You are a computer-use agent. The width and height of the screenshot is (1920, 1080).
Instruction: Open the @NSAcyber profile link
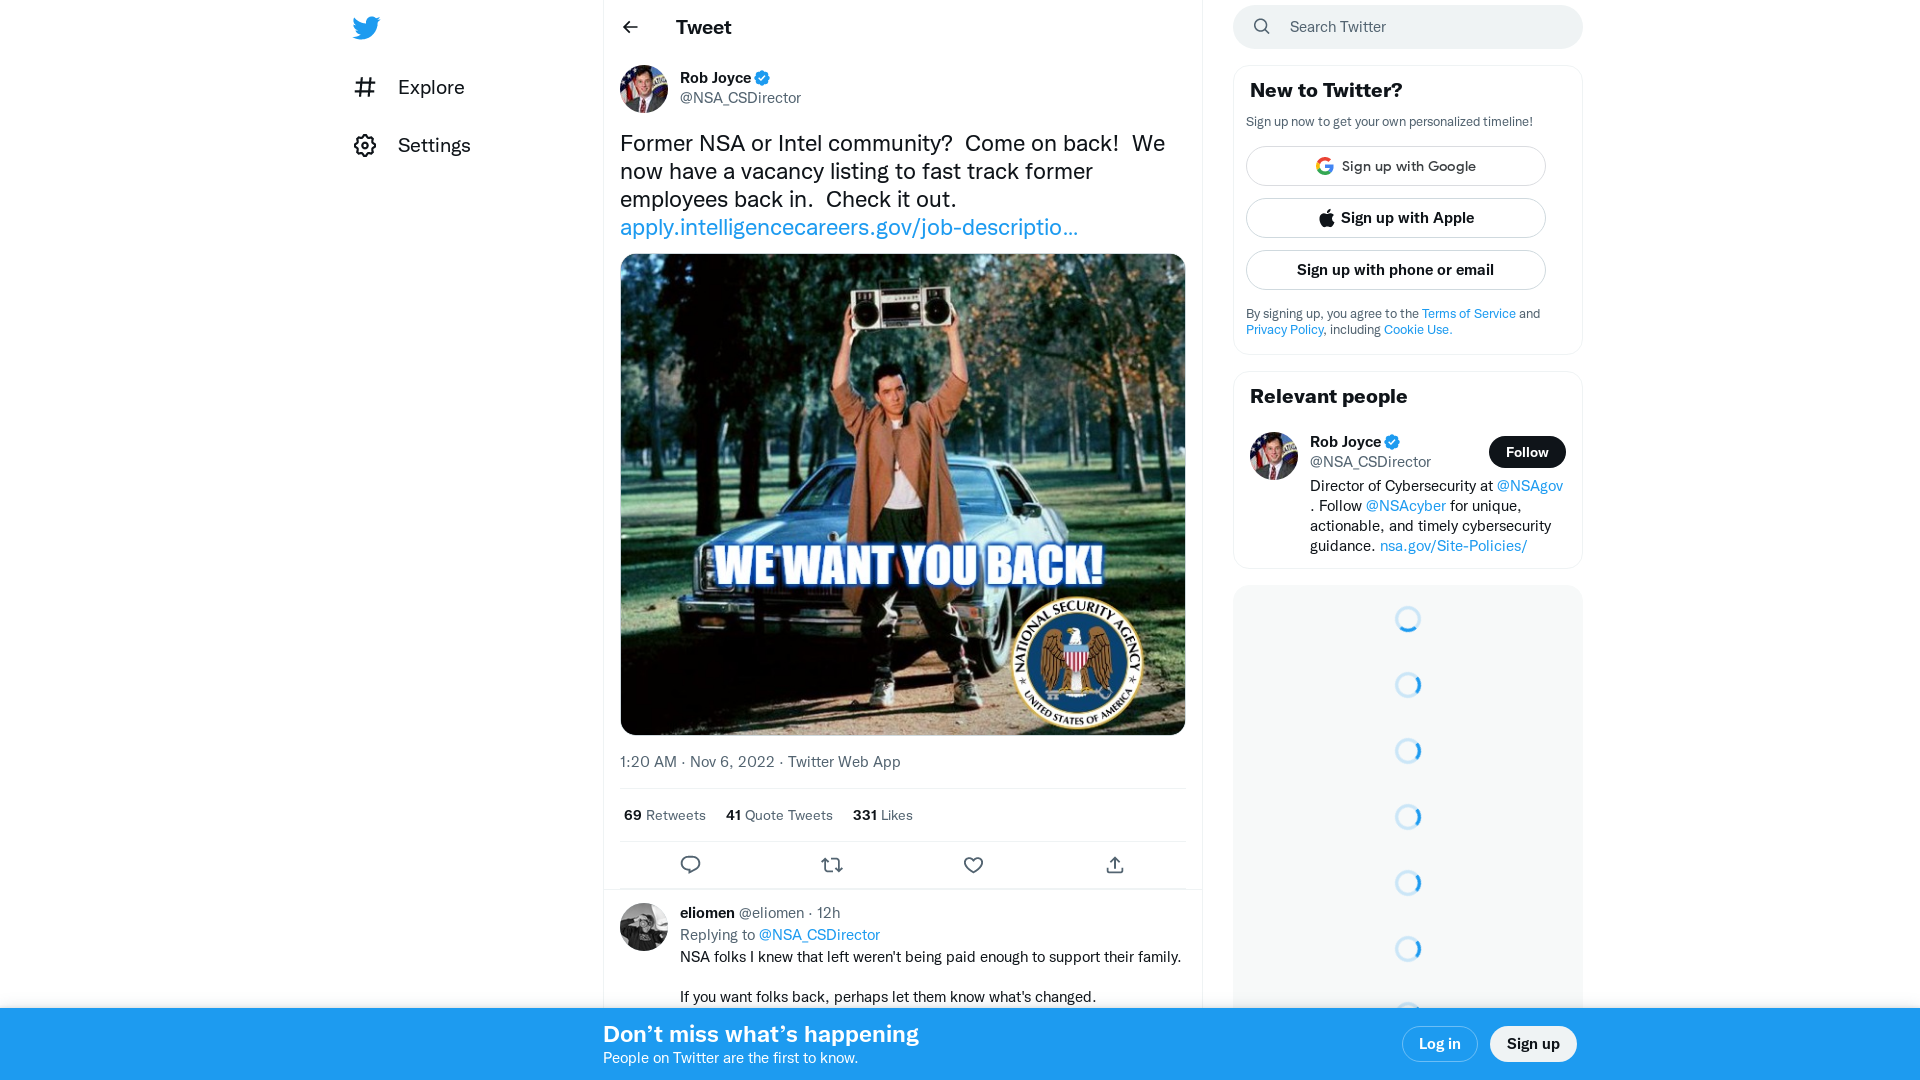pos(1405,505)
